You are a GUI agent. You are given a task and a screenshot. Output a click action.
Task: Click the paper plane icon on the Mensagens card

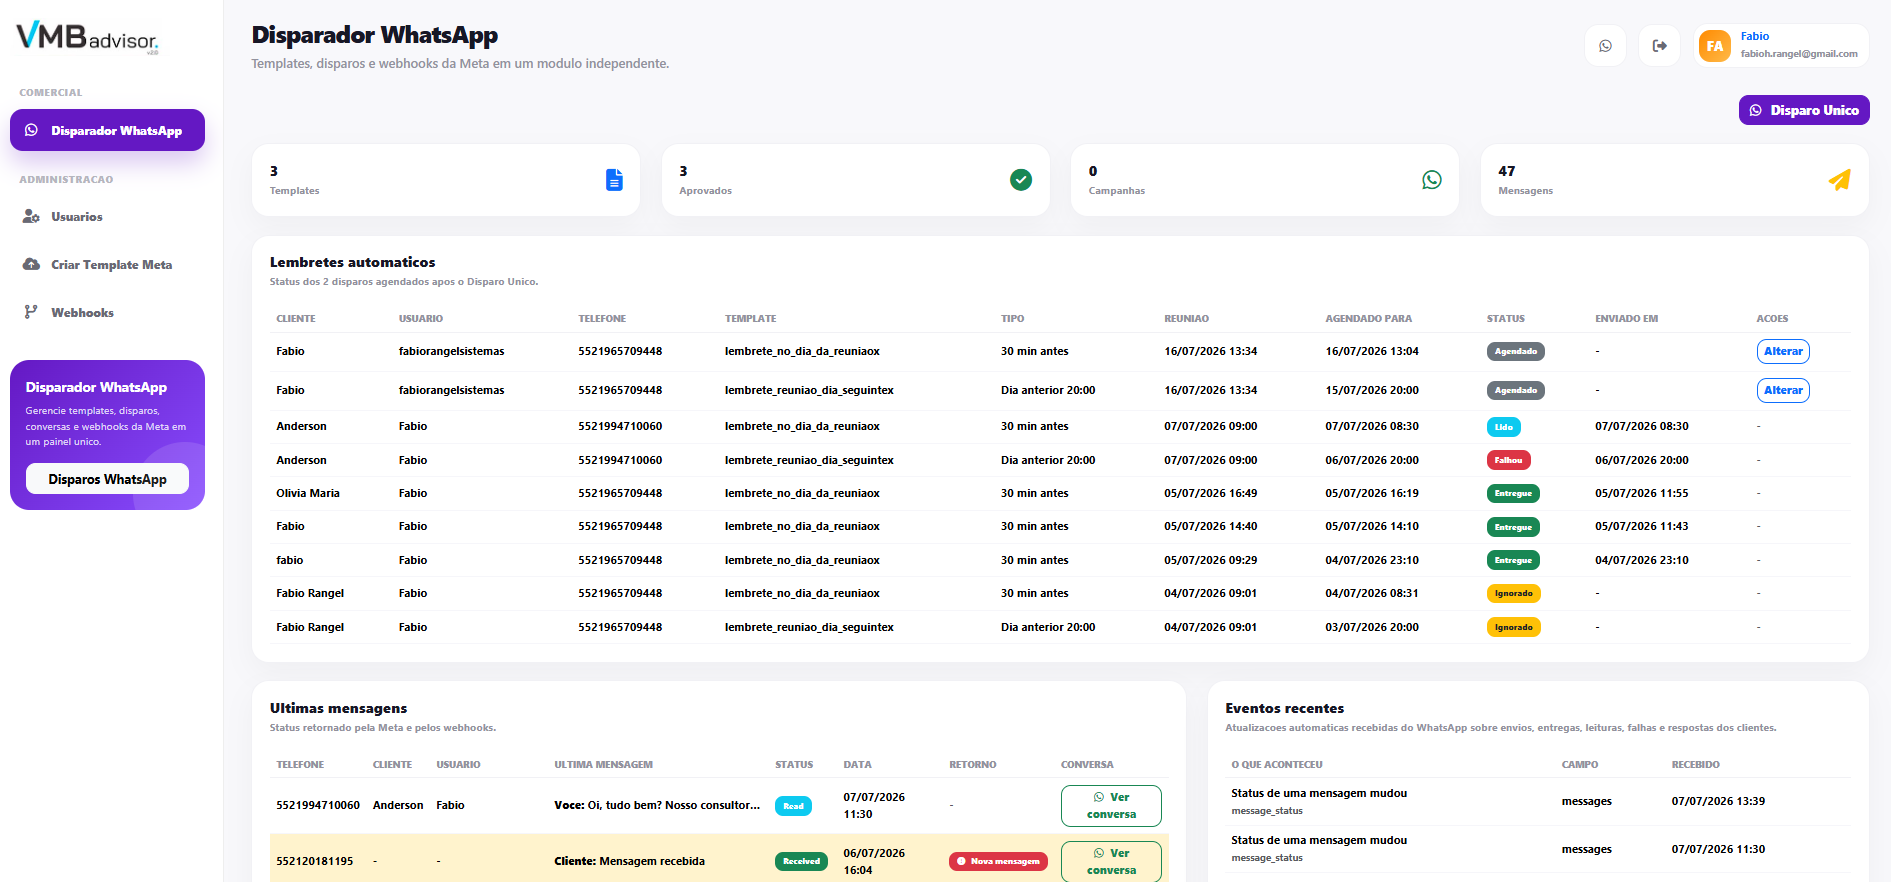click(x=1840, y=180)
